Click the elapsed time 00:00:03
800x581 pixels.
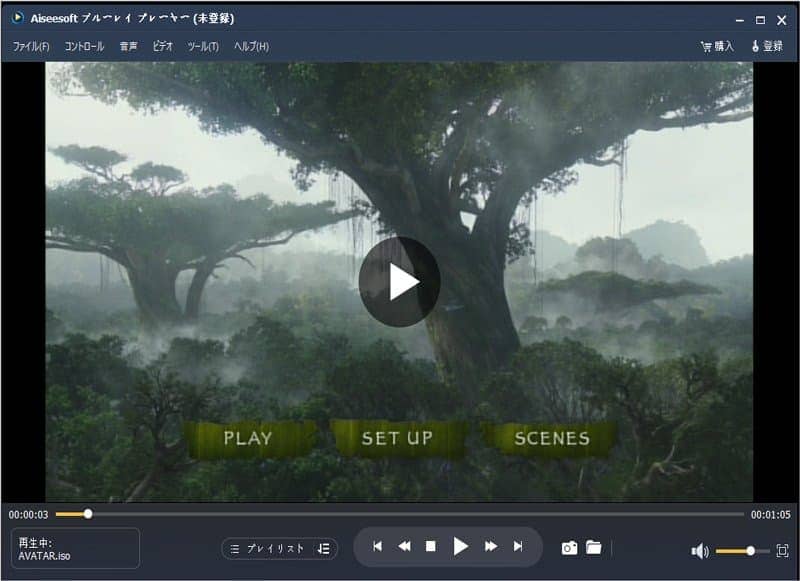28,515
